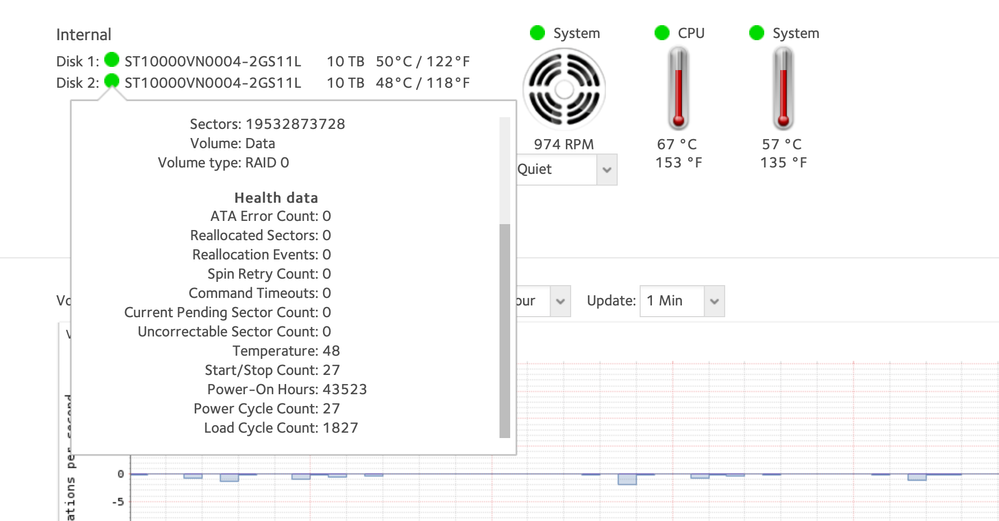
Task: Click the CPU 67 °C reading
Action: point(677,145)
